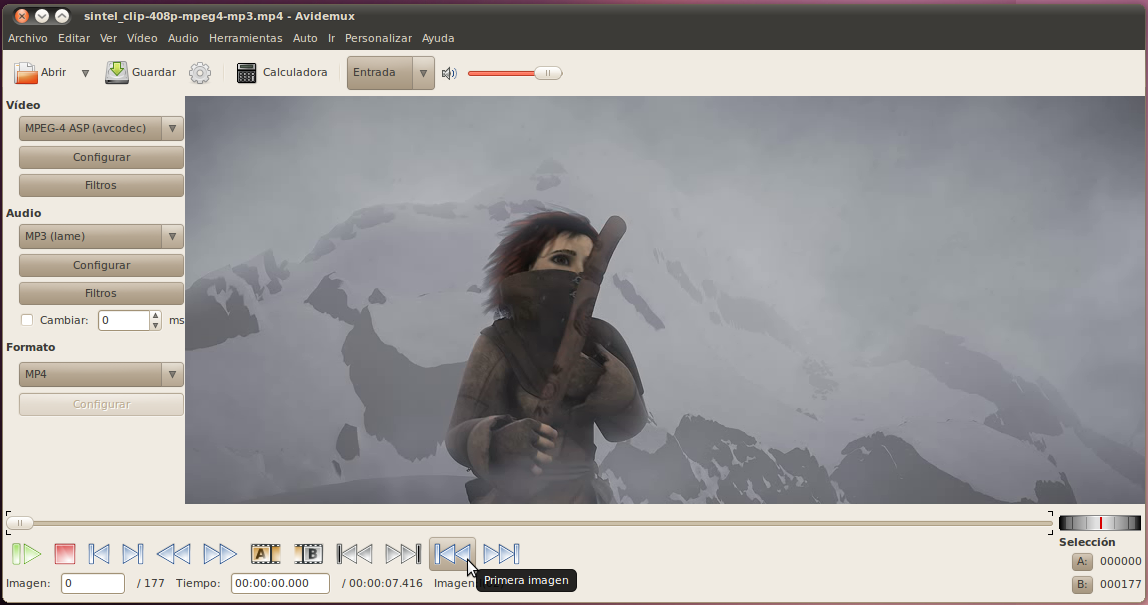Open the Entrada preview mode dropdown
Screen dimensions: 1148x605
(391, 73)
